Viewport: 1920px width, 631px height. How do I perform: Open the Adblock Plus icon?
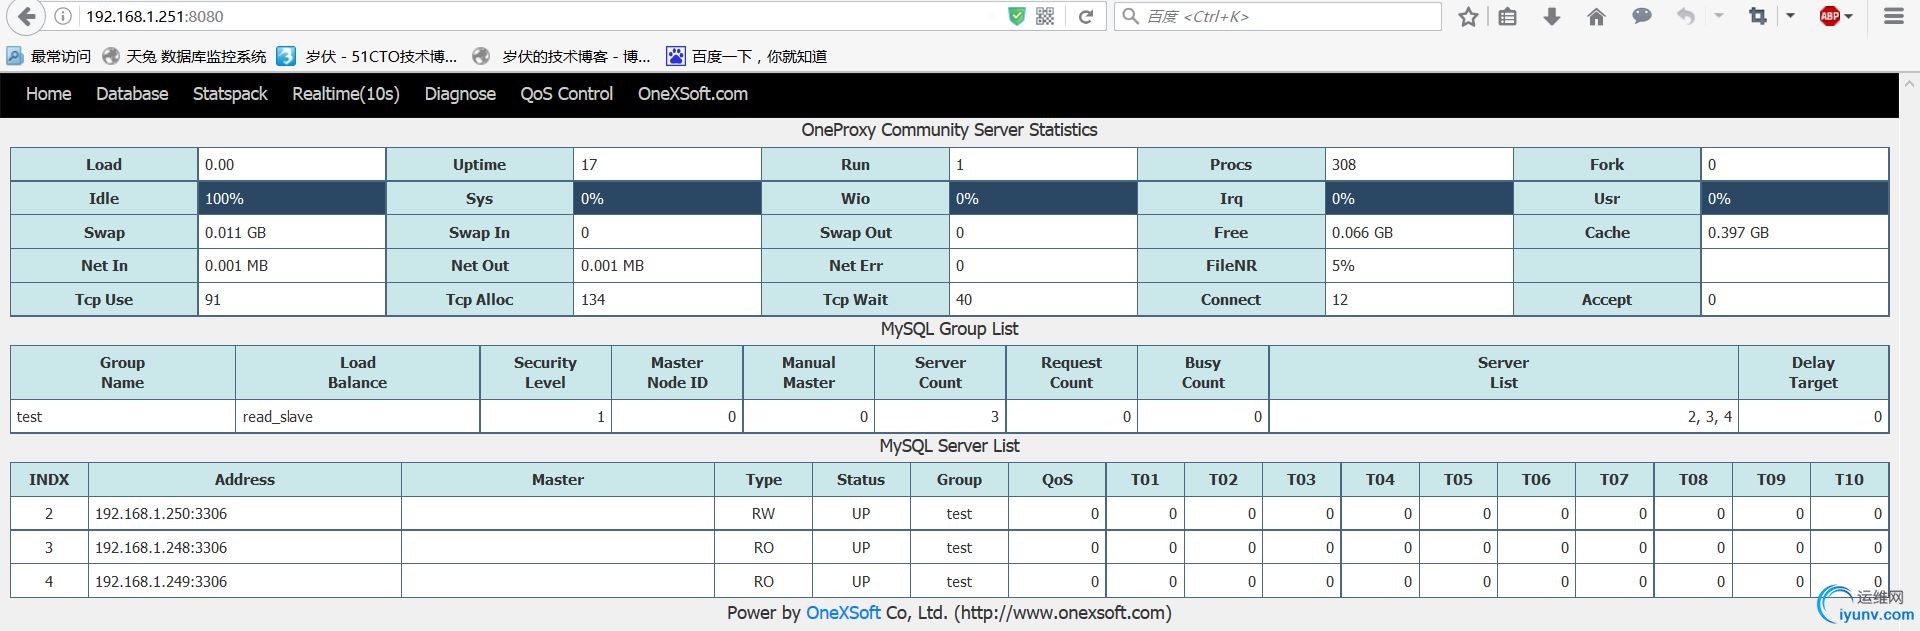1829,16
